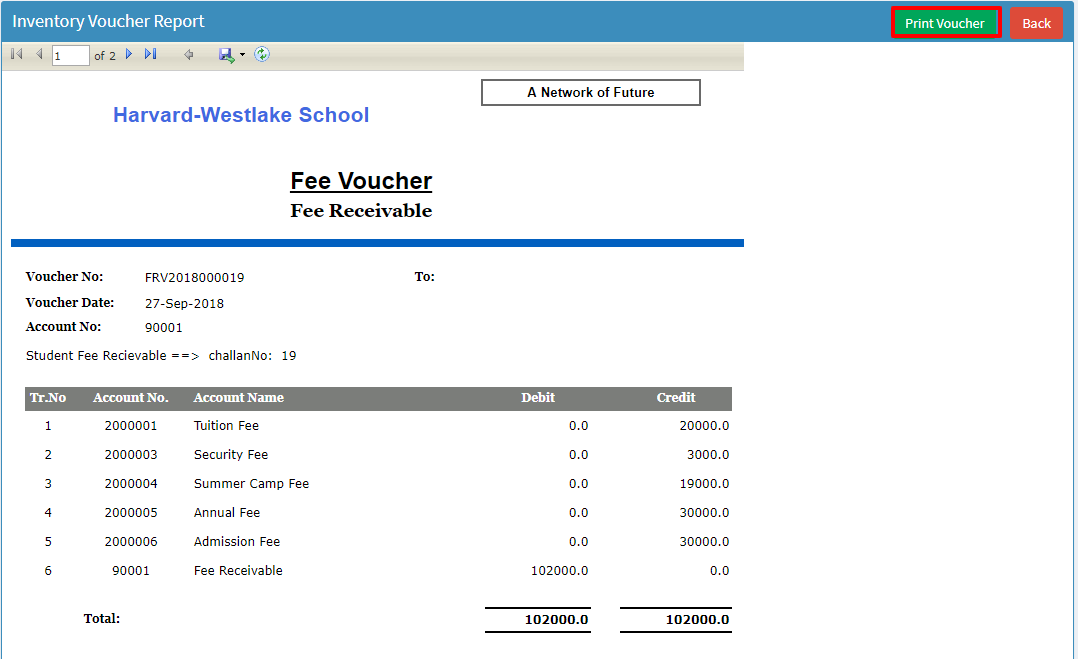Click Tuition Fee credit 20000.0
Screen dimensions: 1078x659
point(704,426)
